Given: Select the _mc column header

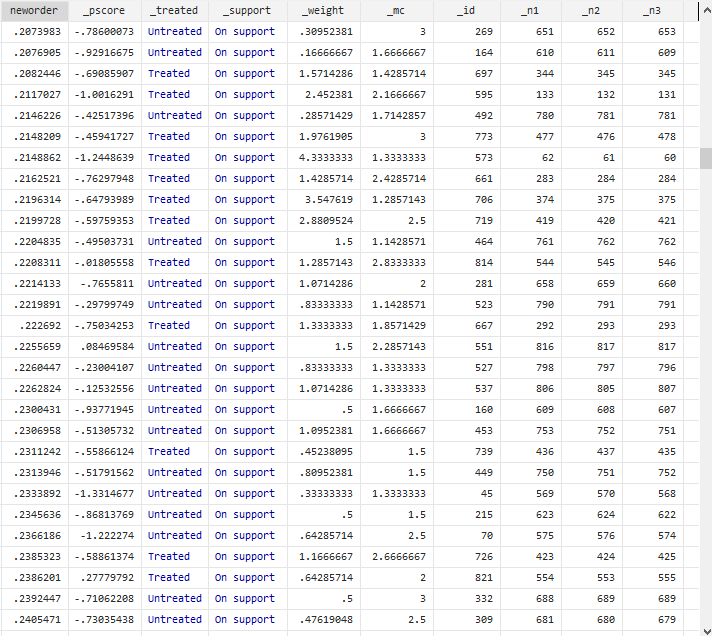Looking at the screenshot, I should (397, 10).
